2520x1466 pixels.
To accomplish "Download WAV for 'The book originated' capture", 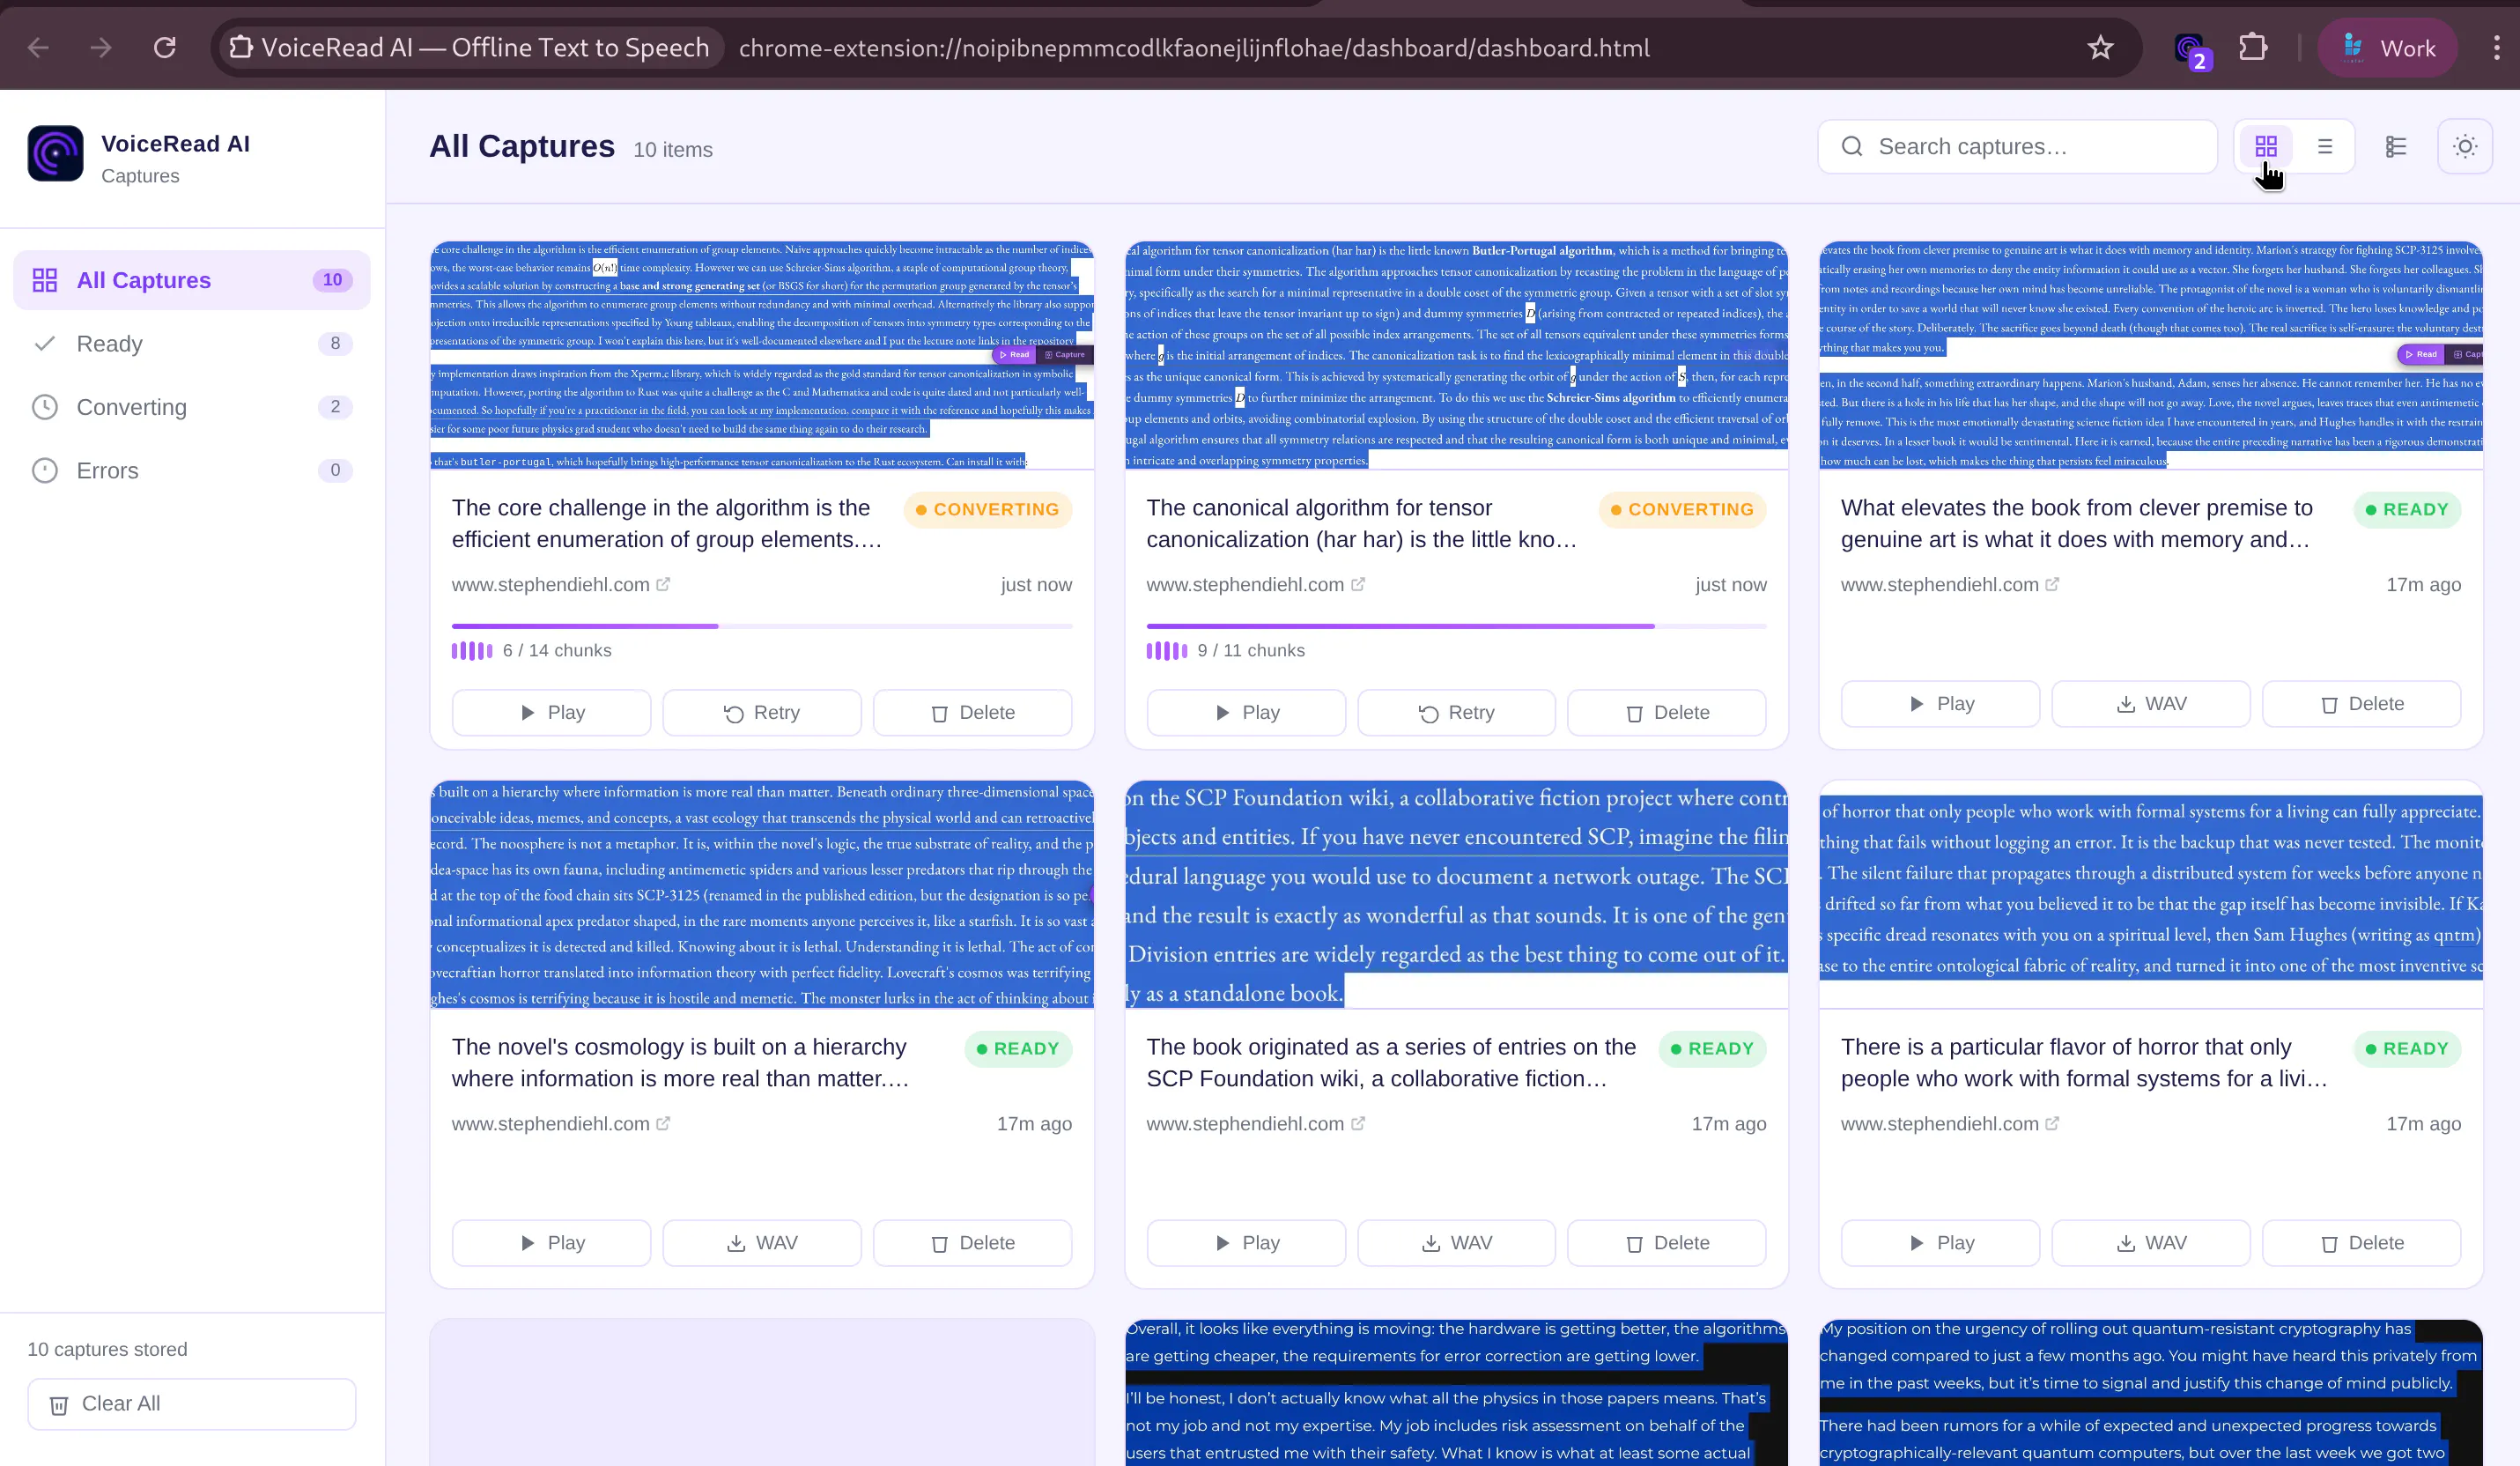I will [x=1457, y=1243].
